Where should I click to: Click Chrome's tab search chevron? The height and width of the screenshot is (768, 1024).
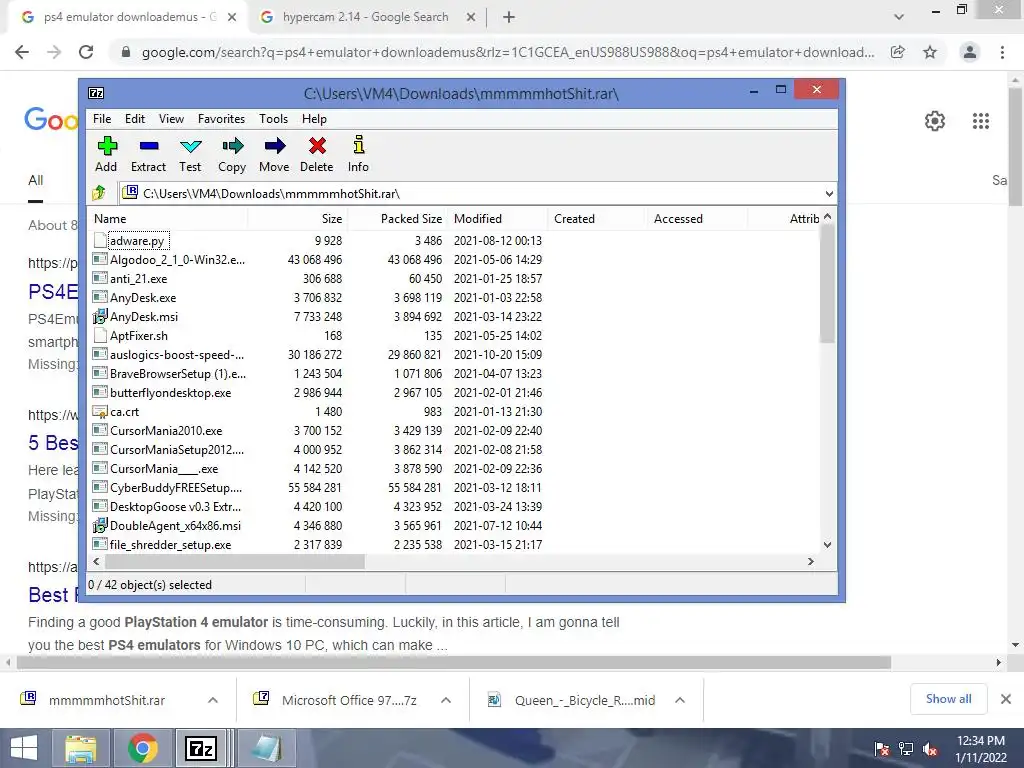point(899,18)
